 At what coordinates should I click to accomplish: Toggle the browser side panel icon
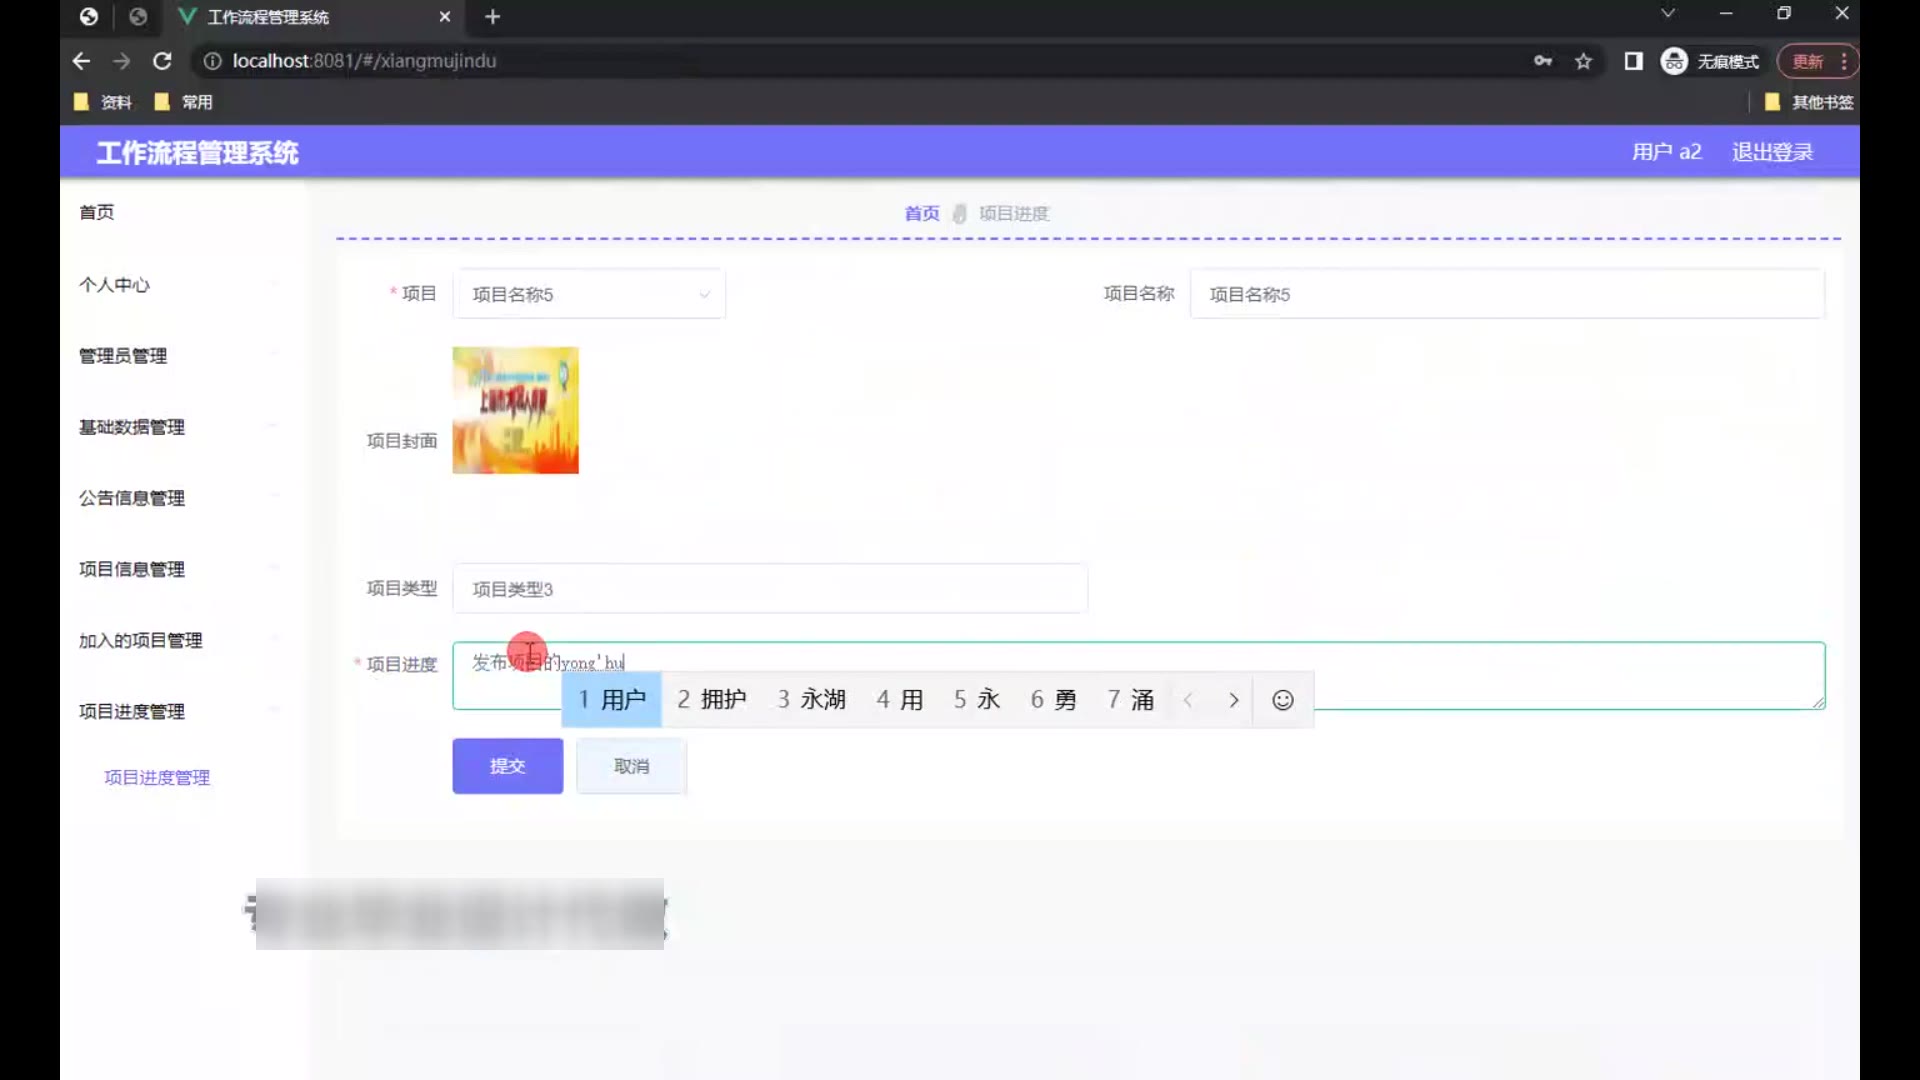point(1633,61)
